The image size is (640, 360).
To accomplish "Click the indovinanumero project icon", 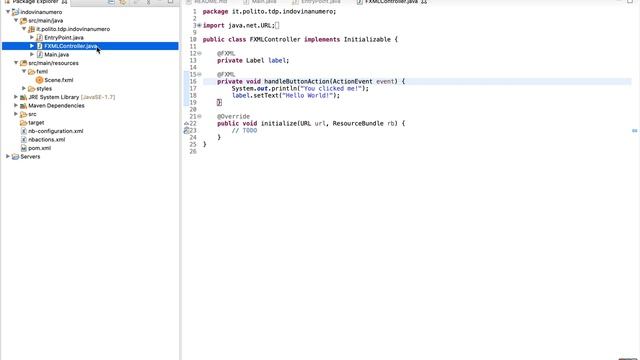I will (16, 12).
